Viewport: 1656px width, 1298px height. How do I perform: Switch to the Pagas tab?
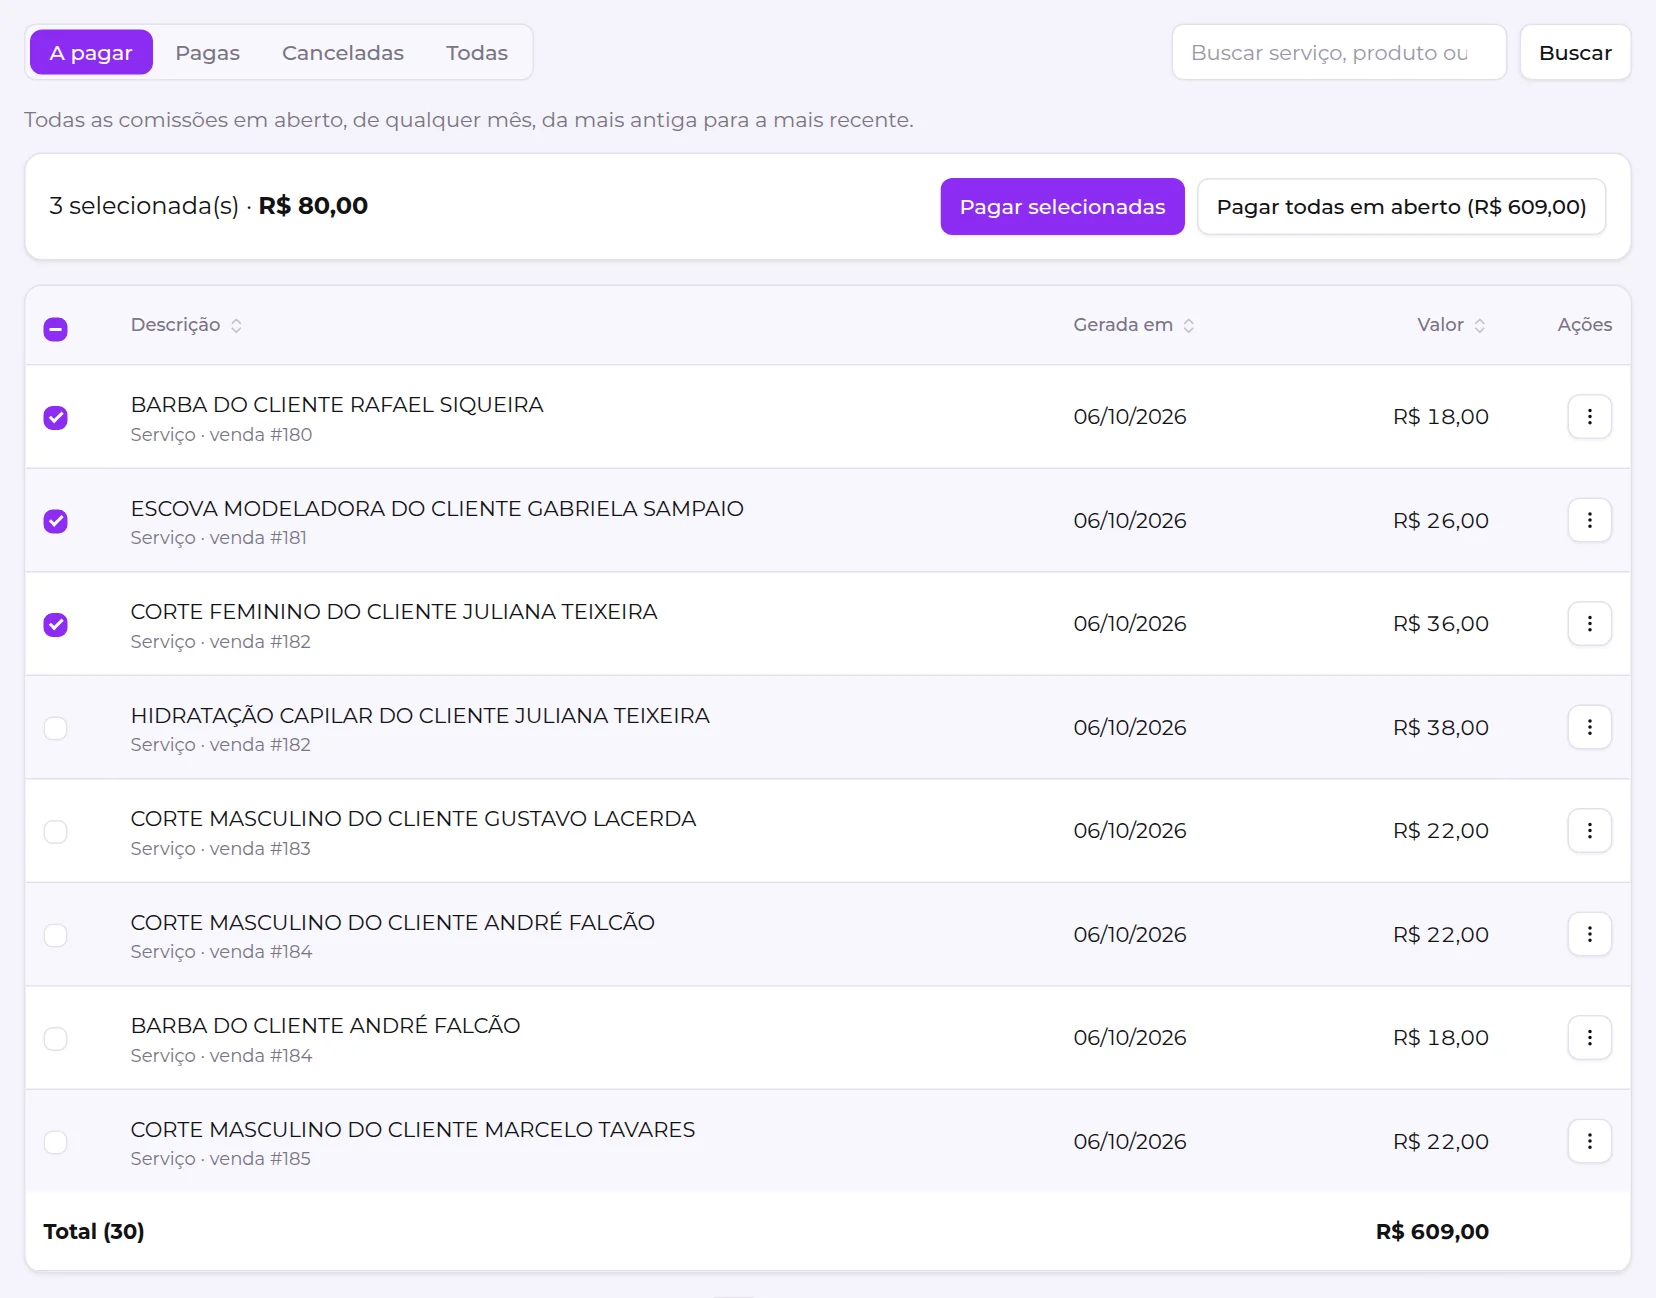pyautogui.click(x=208, y=52)
